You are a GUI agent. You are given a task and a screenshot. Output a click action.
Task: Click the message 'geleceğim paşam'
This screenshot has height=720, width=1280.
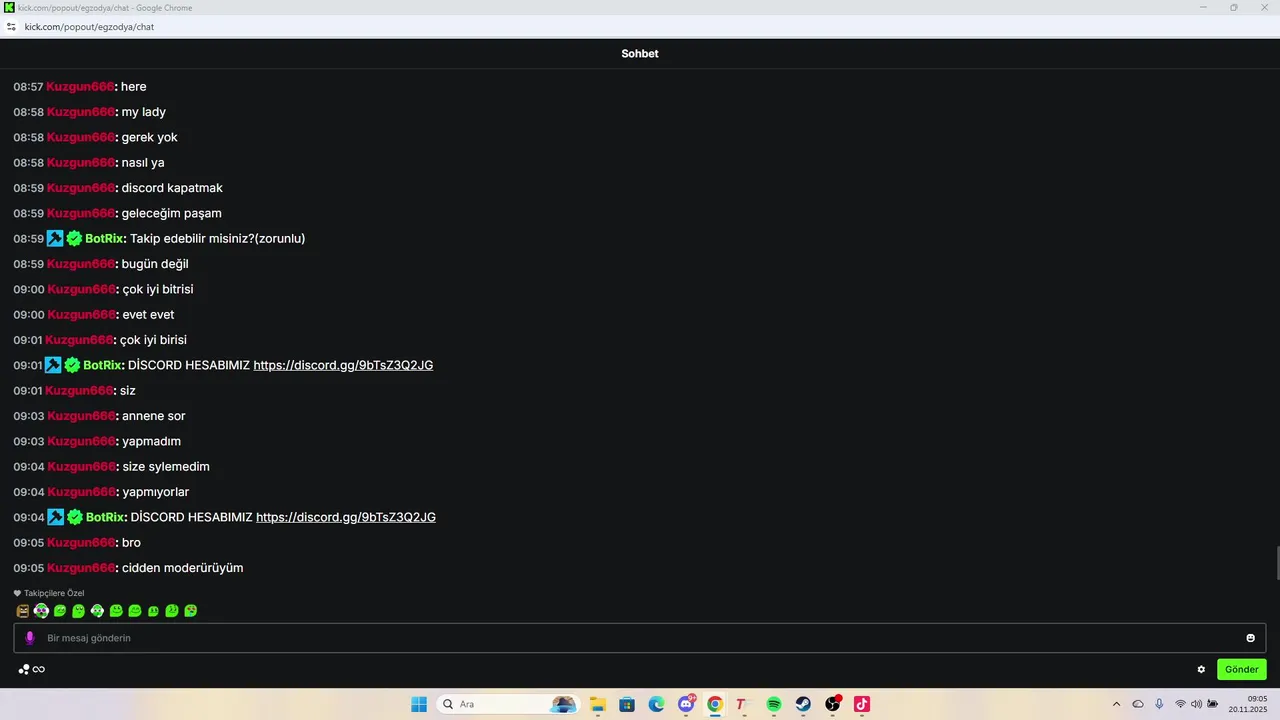click(172, 213)
